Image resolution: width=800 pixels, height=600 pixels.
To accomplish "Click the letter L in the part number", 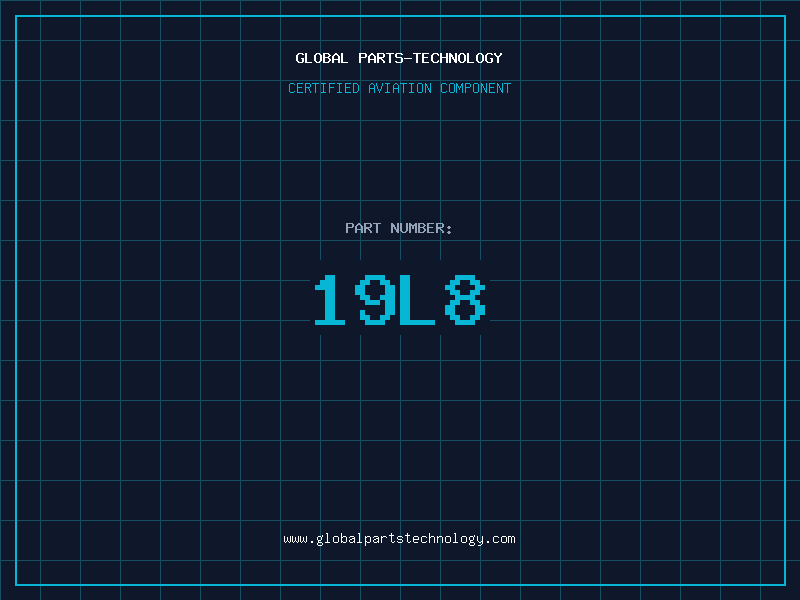I will click(420, 301).
